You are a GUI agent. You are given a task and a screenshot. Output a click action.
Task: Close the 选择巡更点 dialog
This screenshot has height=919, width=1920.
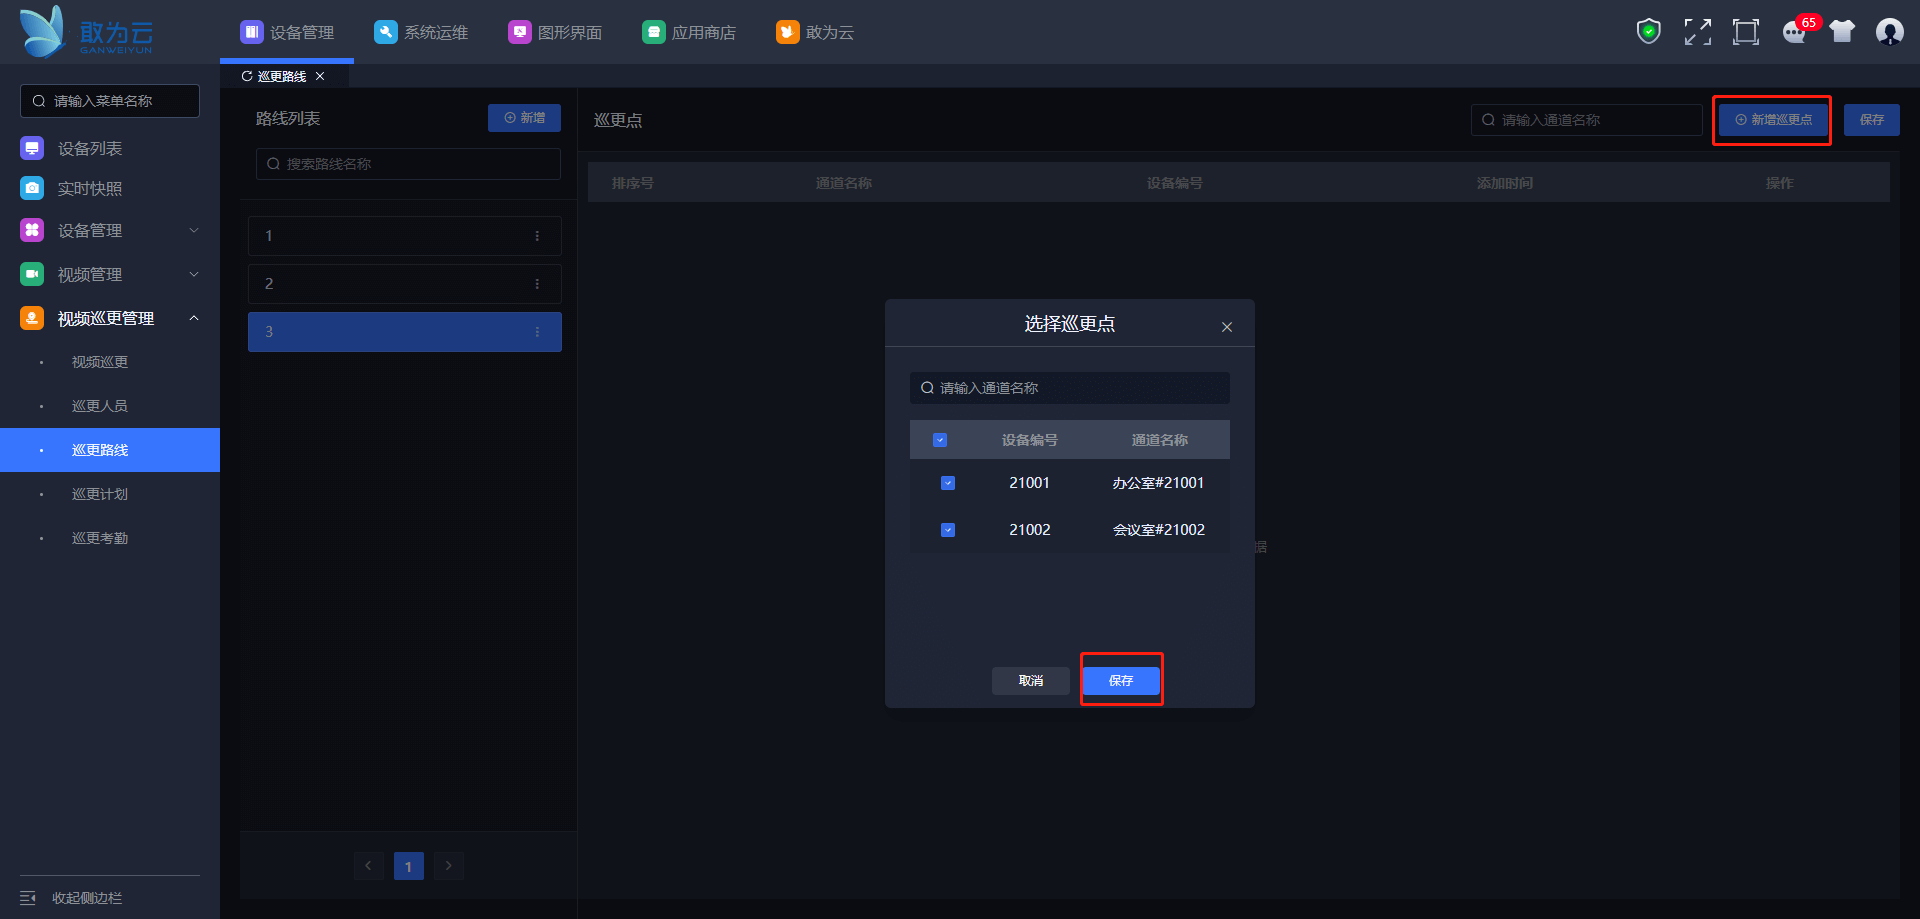[x=1227, y=327]
